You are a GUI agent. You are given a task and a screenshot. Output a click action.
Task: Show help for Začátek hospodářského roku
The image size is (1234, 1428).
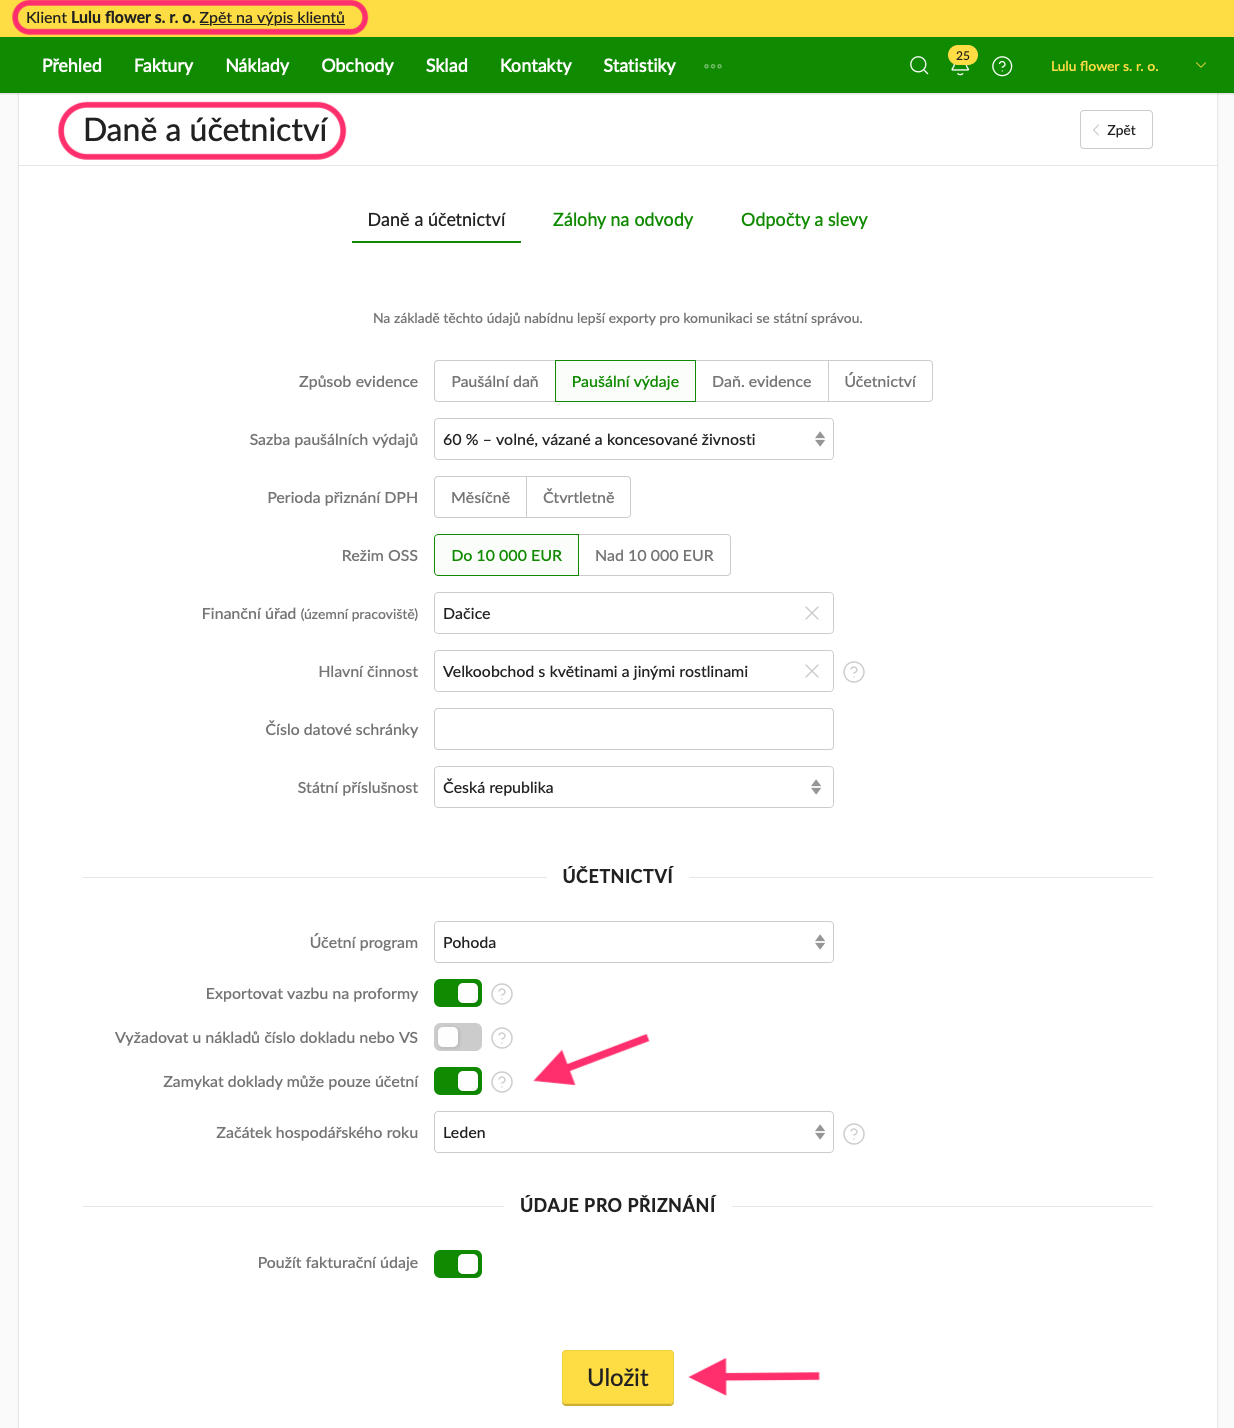pos(854,1133)
